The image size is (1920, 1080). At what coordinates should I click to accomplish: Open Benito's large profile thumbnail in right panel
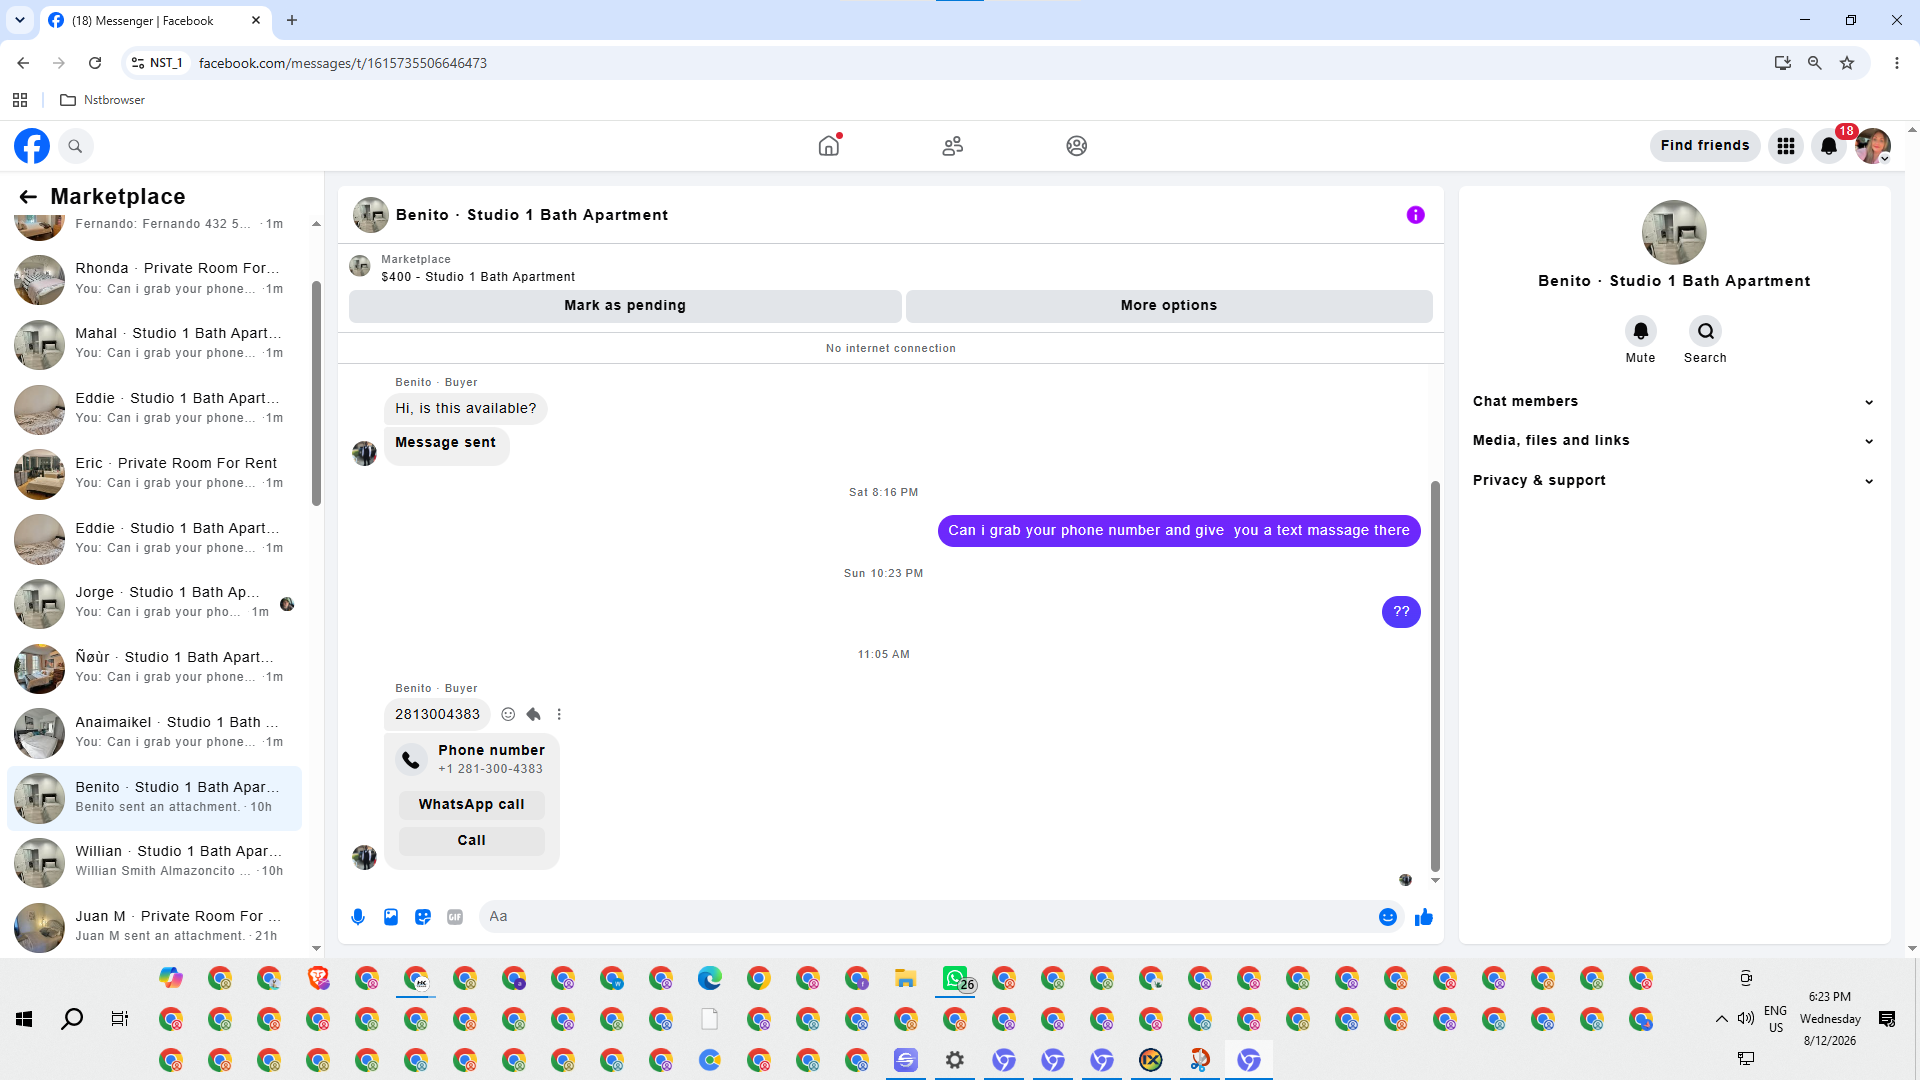[x=1674, y=233]
